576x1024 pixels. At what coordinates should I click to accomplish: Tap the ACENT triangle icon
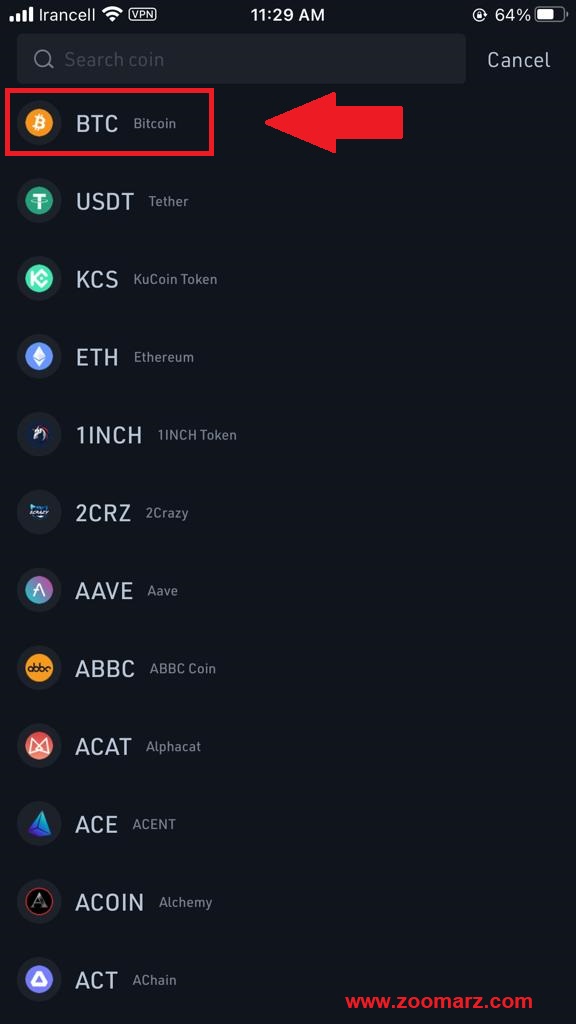(x=39, y=824)
